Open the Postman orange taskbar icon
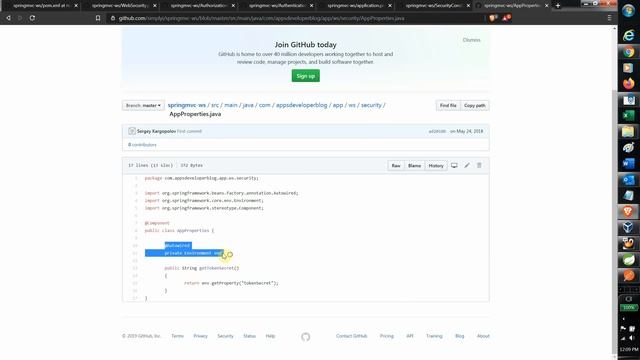 coord(629,276)
